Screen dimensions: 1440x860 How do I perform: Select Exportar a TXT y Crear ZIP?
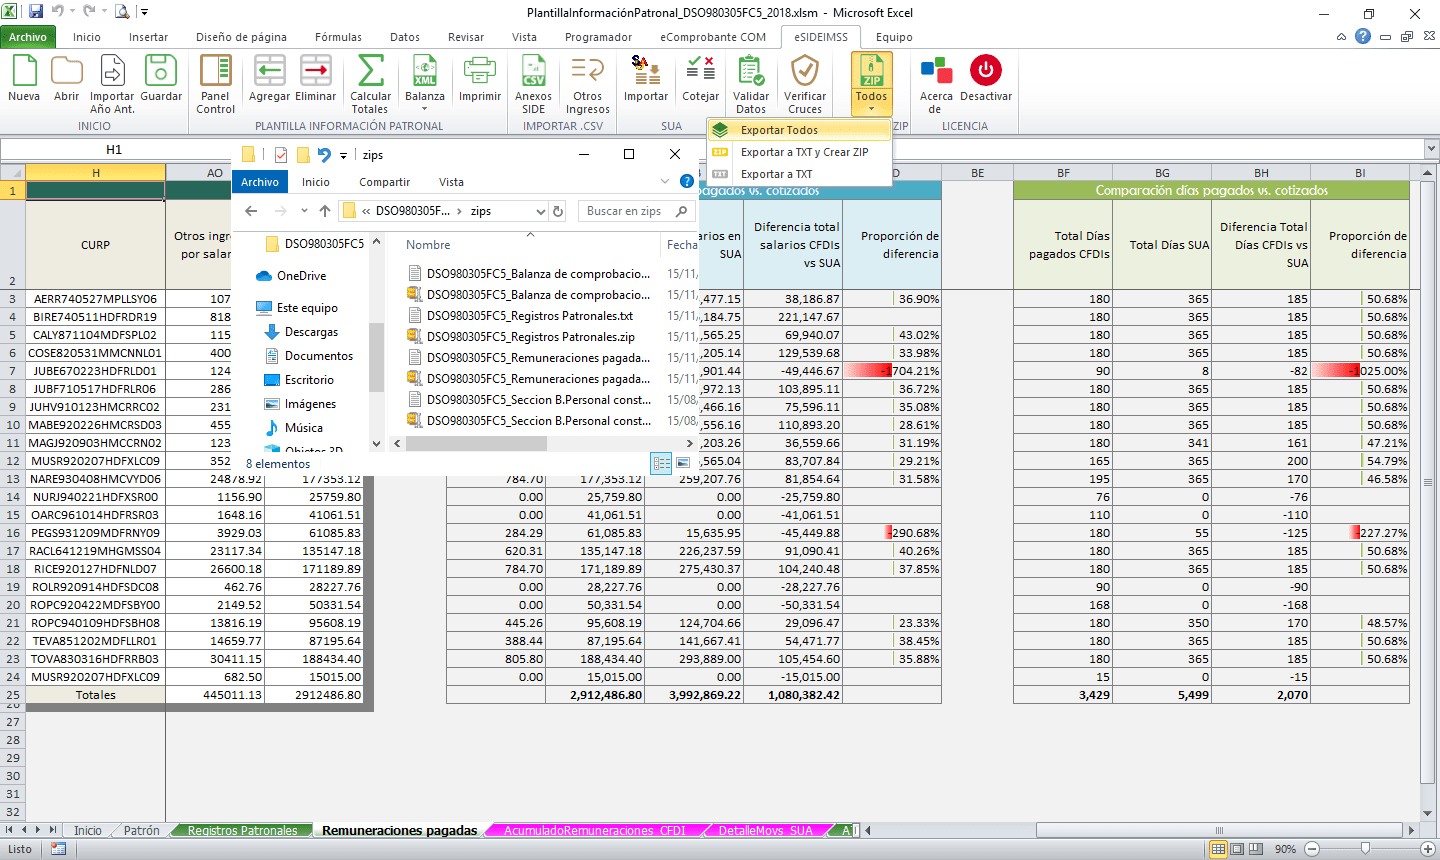pos(799,152)
